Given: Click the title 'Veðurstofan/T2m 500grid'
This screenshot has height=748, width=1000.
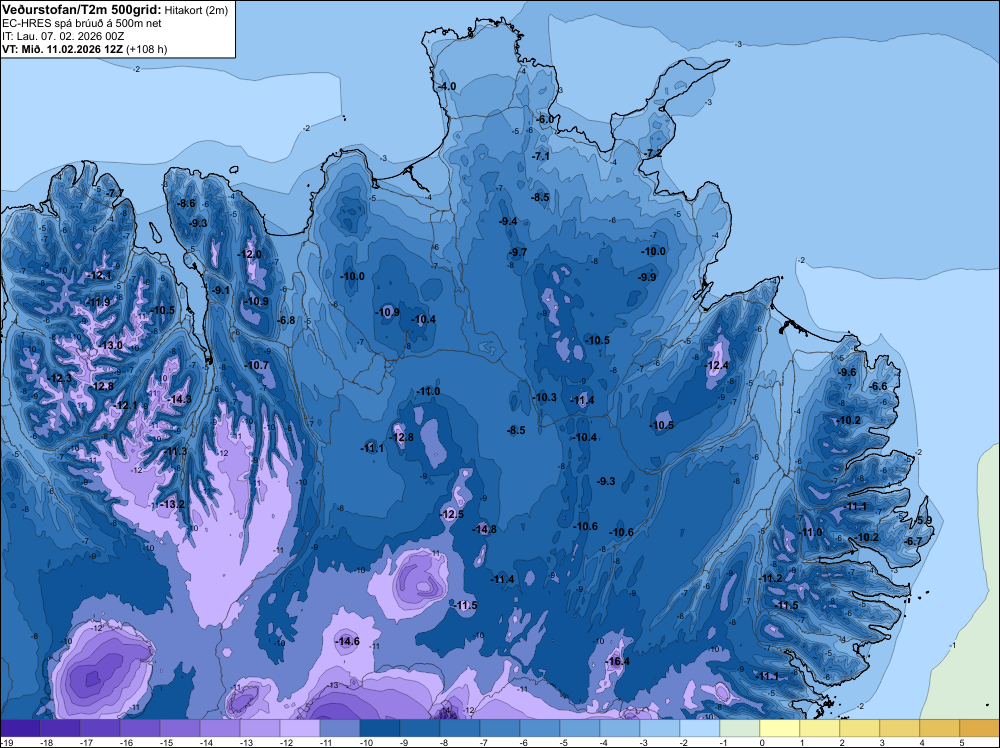Looking at the screenshot, I should [x=82, y=10].
